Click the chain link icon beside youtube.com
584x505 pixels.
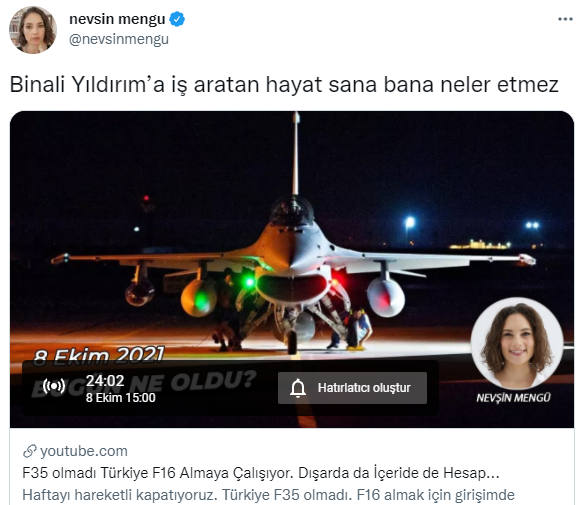point(29,451)
